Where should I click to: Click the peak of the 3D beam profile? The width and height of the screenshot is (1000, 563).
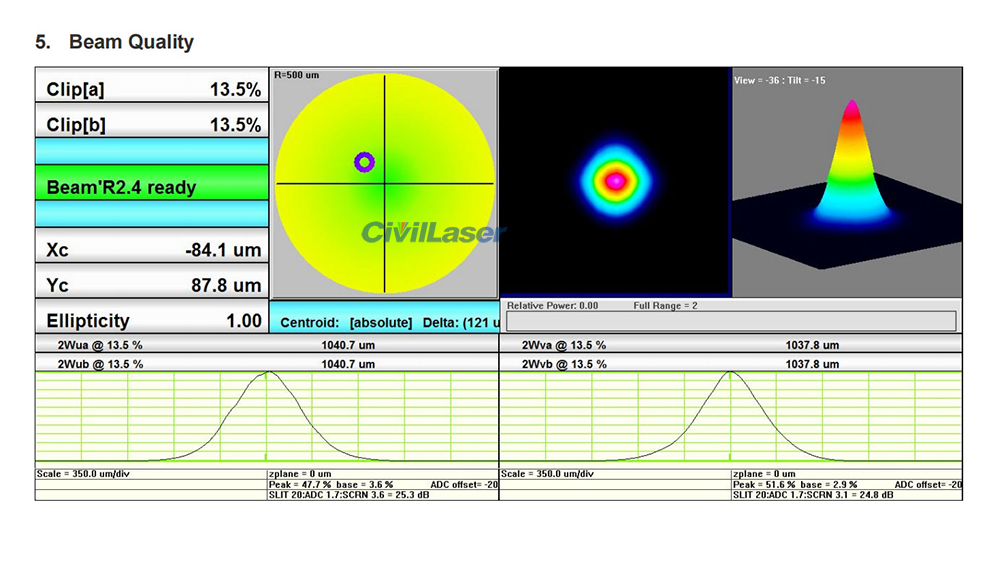click(851, 104)
